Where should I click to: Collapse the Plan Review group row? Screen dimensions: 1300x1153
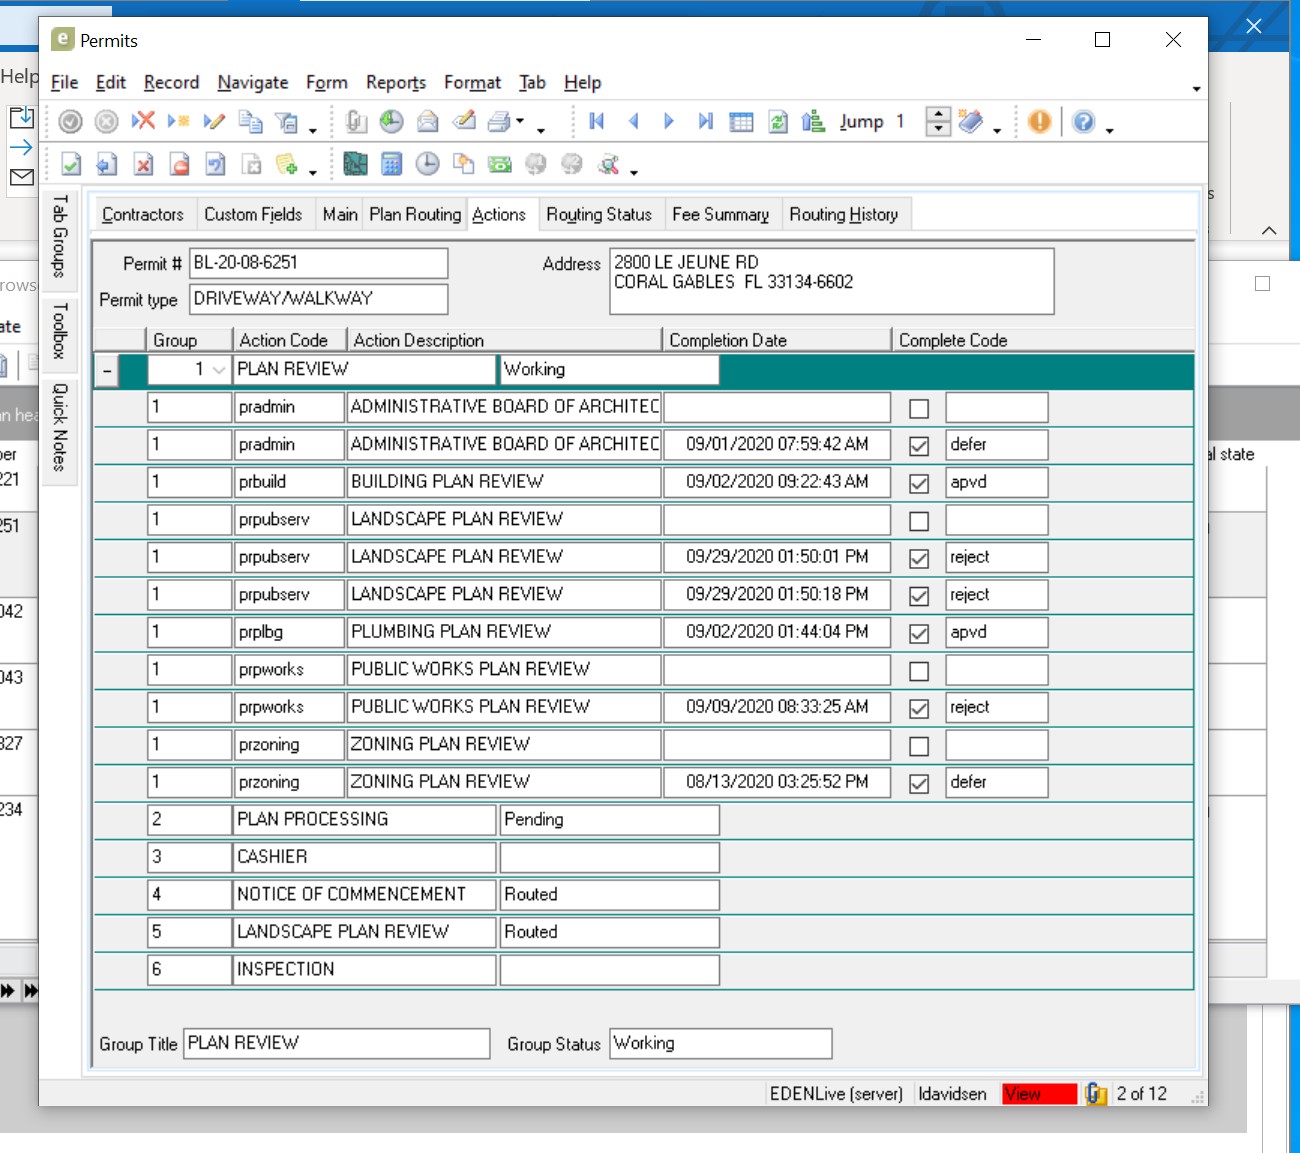[x=107, y=371]
